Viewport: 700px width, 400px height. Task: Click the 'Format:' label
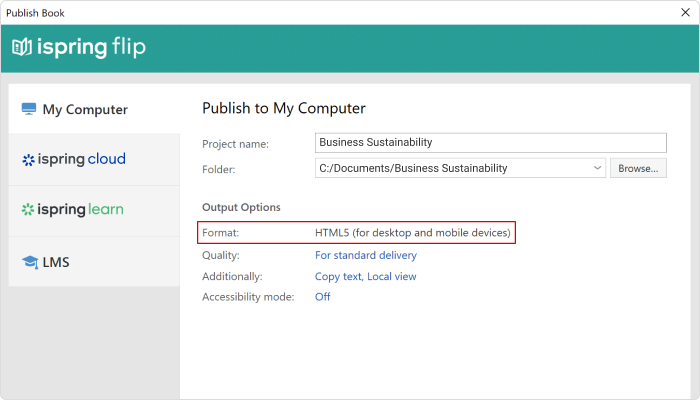221,233
